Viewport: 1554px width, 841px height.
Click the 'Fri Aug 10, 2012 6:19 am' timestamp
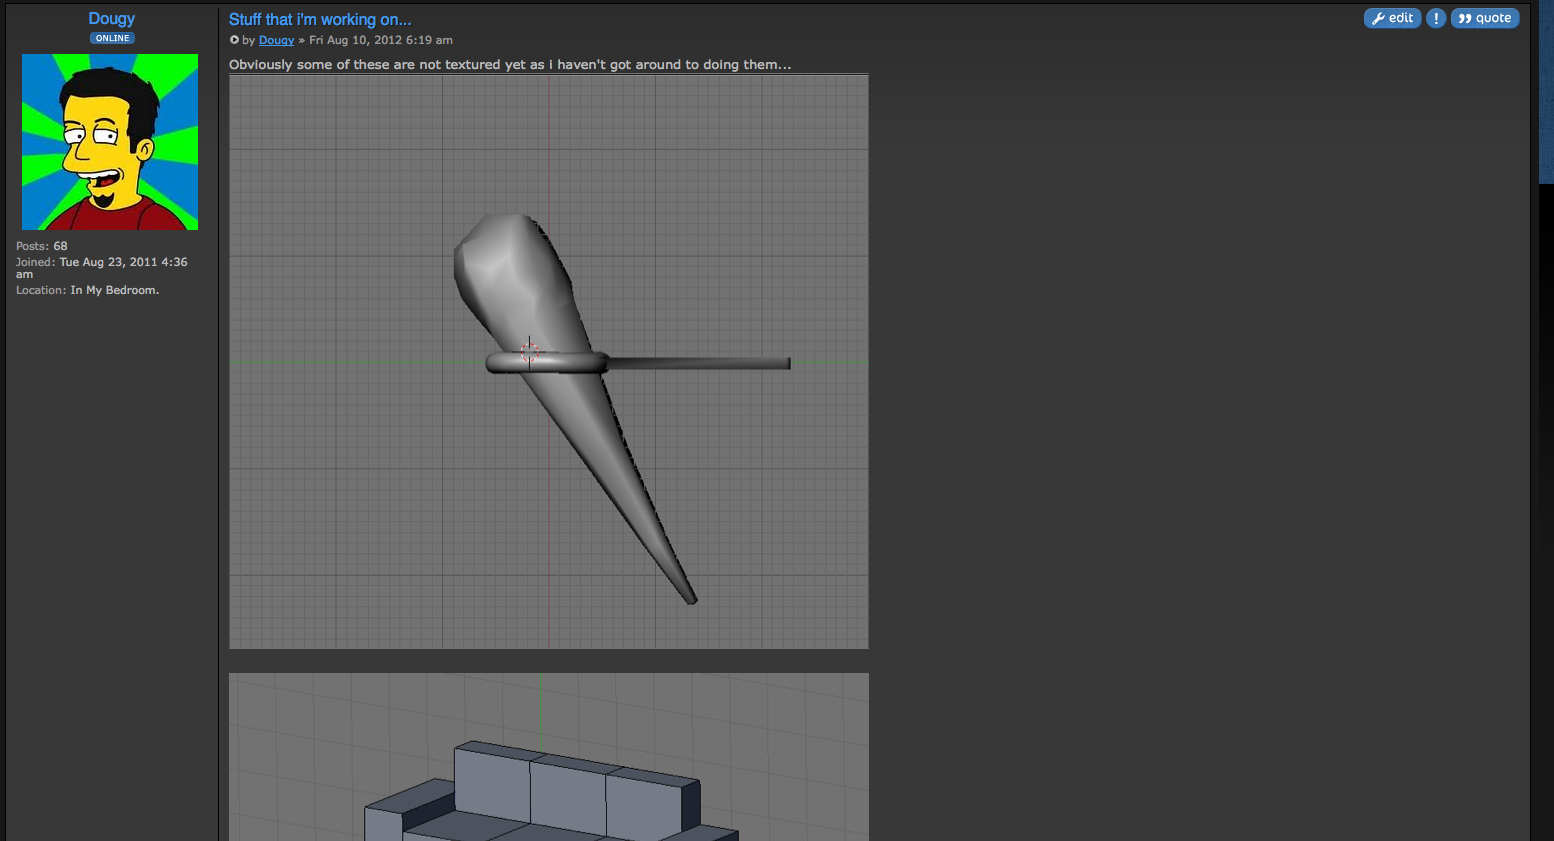[x=381, y=40]
